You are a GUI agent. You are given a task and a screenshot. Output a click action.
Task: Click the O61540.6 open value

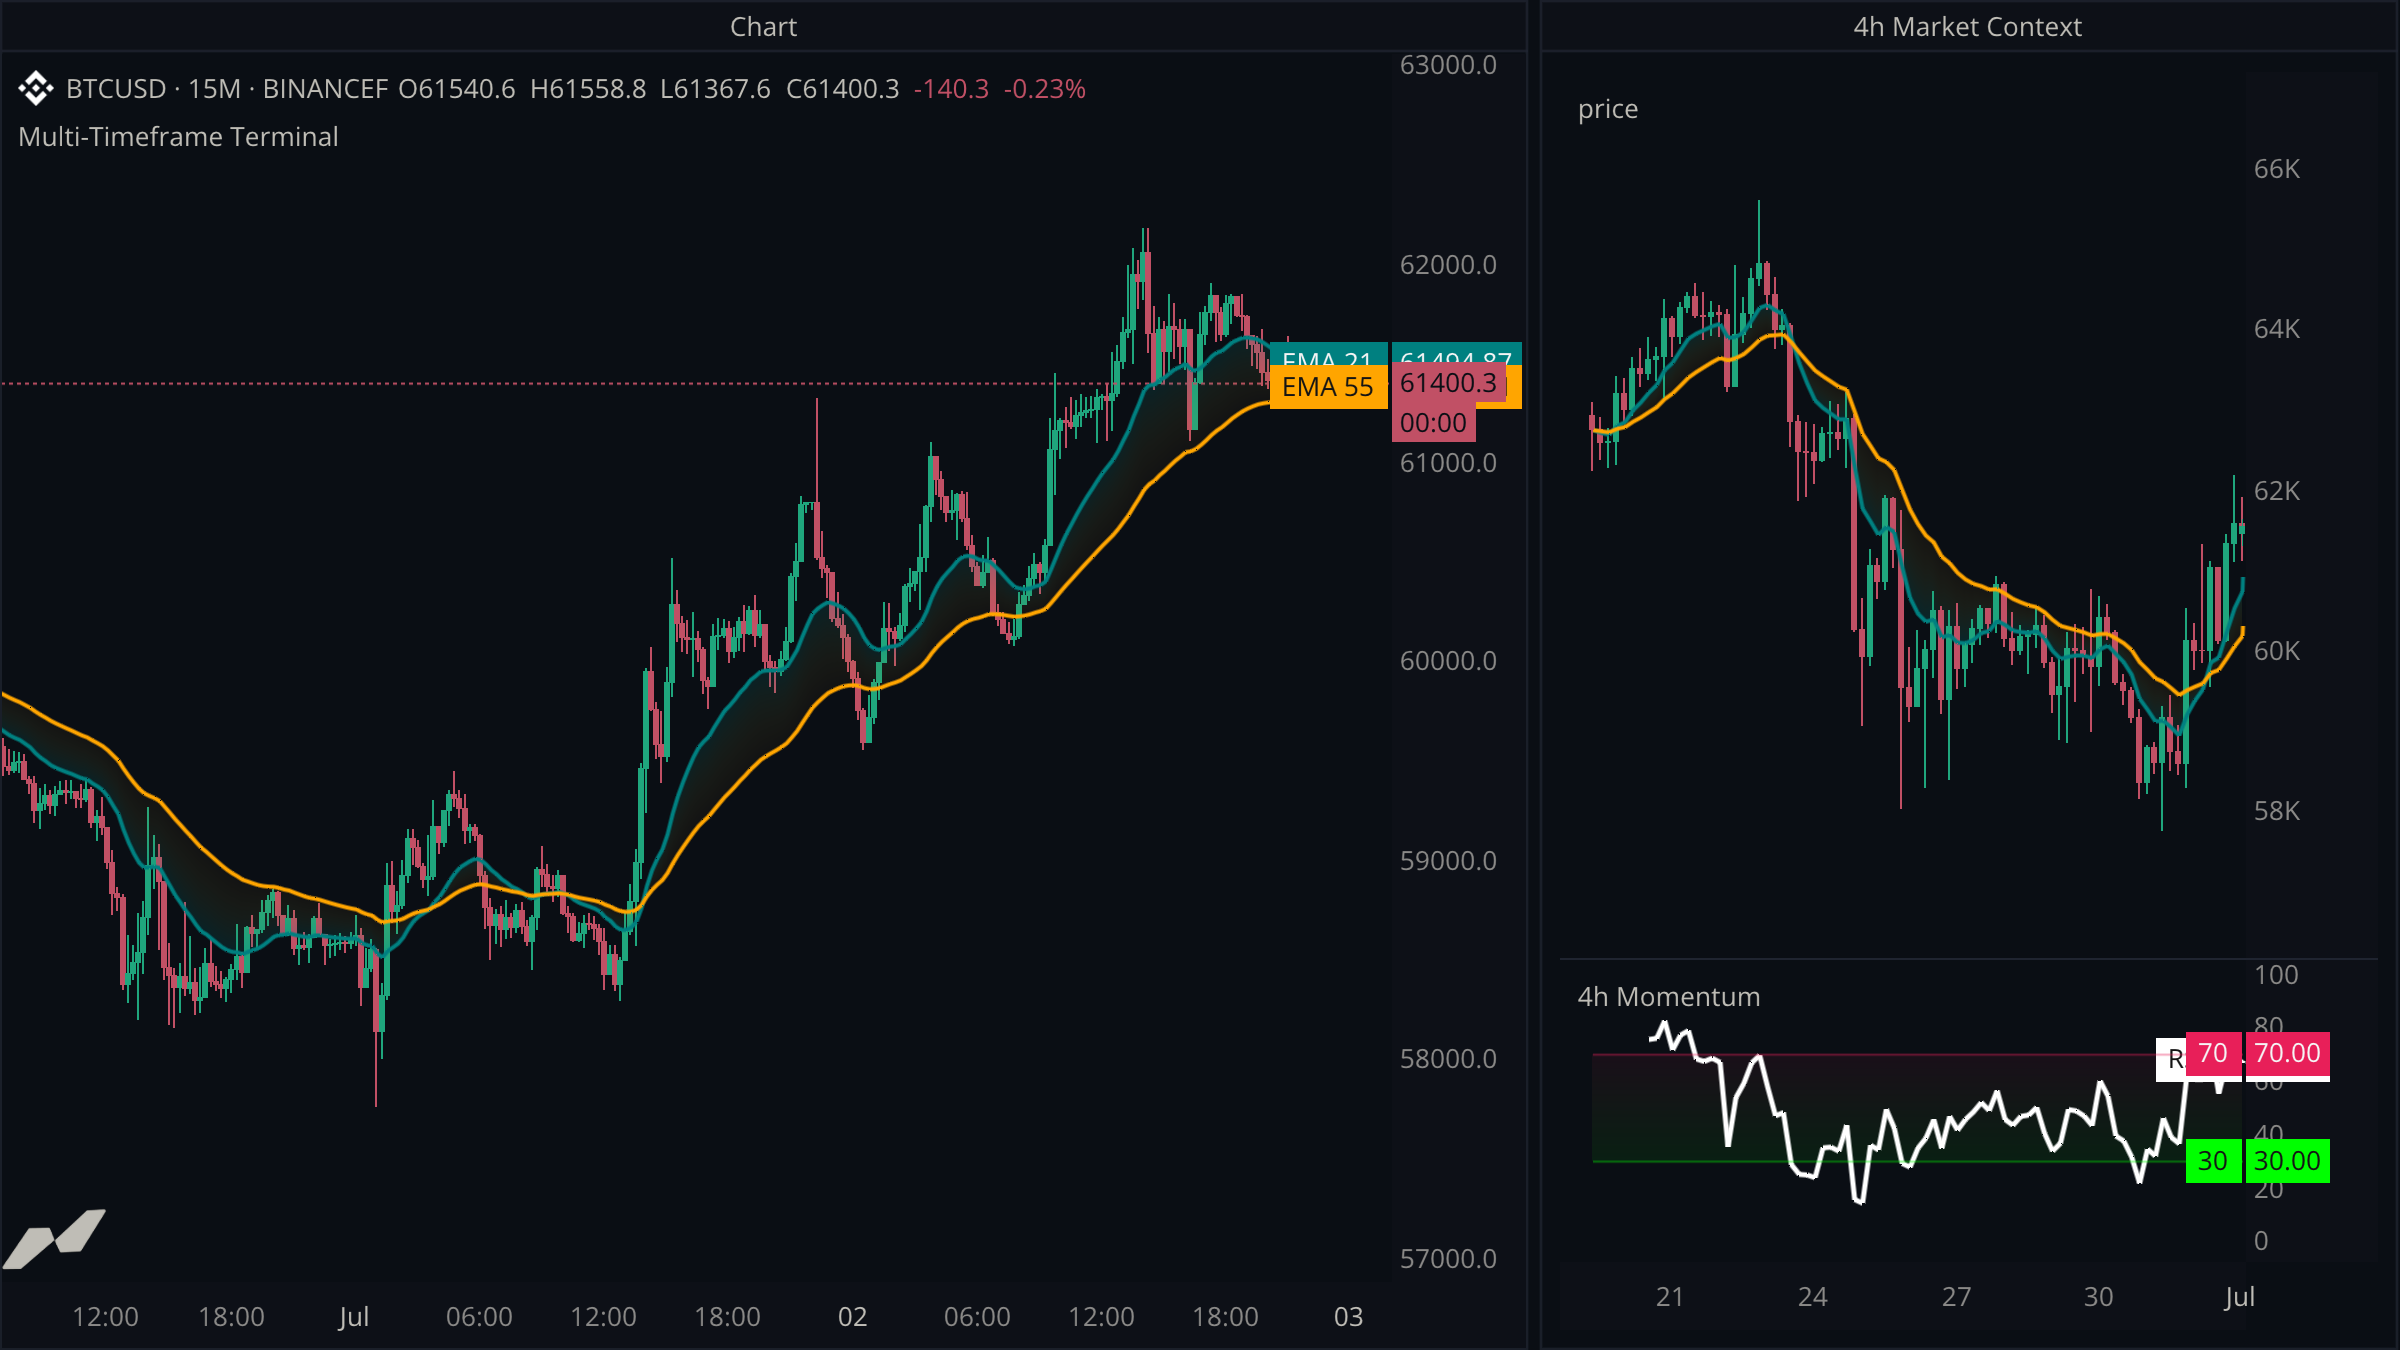pos(457,89)
